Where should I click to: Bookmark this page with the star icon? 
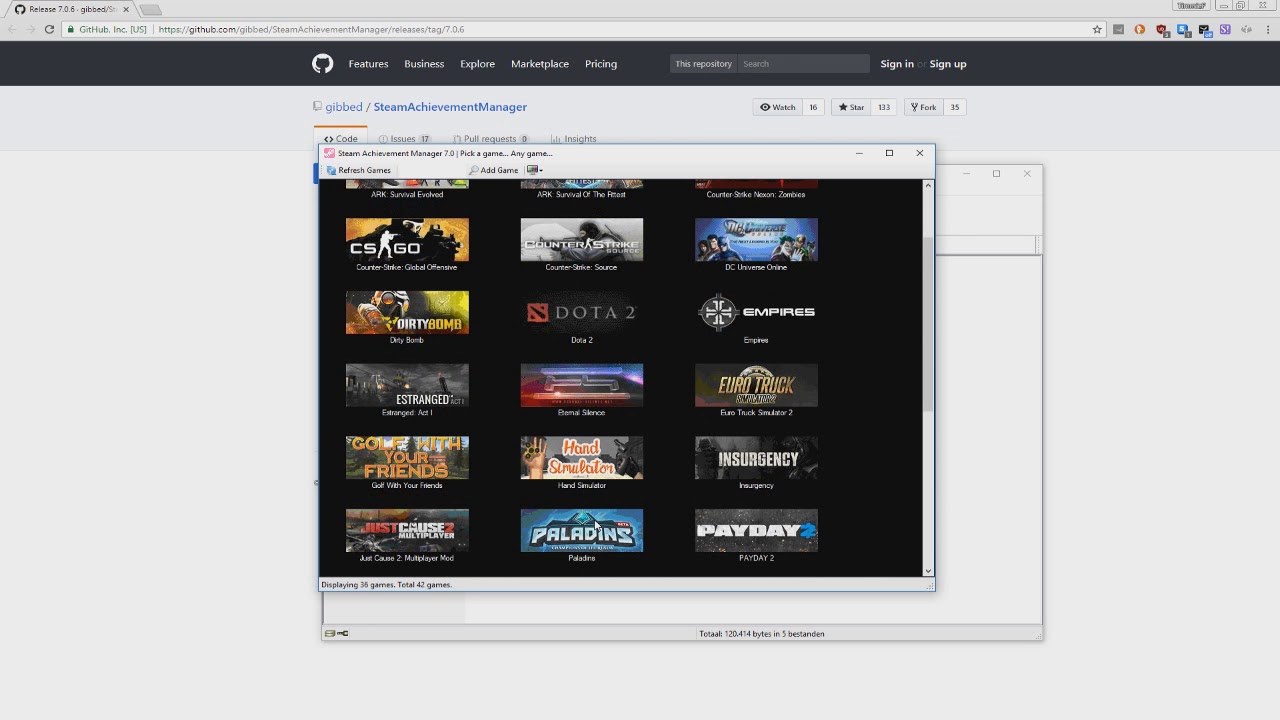tap(1097, 29)
